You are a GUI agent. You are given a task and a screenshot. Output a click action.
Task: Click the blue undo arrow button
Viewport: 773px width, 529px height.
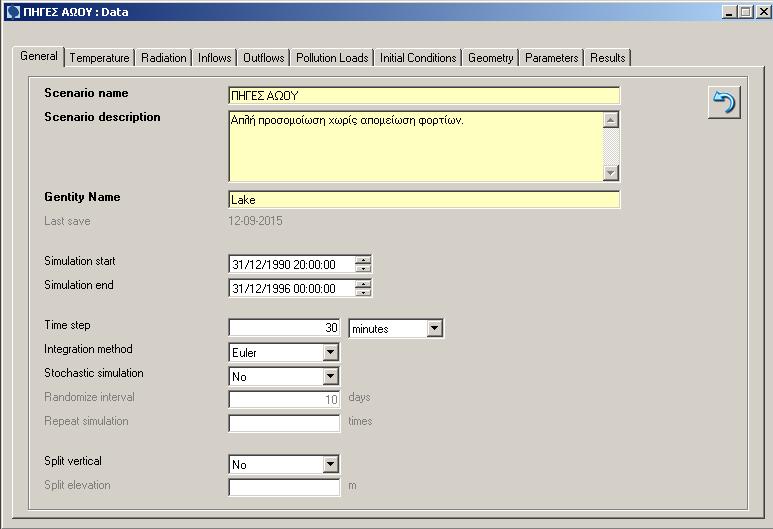(x=724, y=103)
